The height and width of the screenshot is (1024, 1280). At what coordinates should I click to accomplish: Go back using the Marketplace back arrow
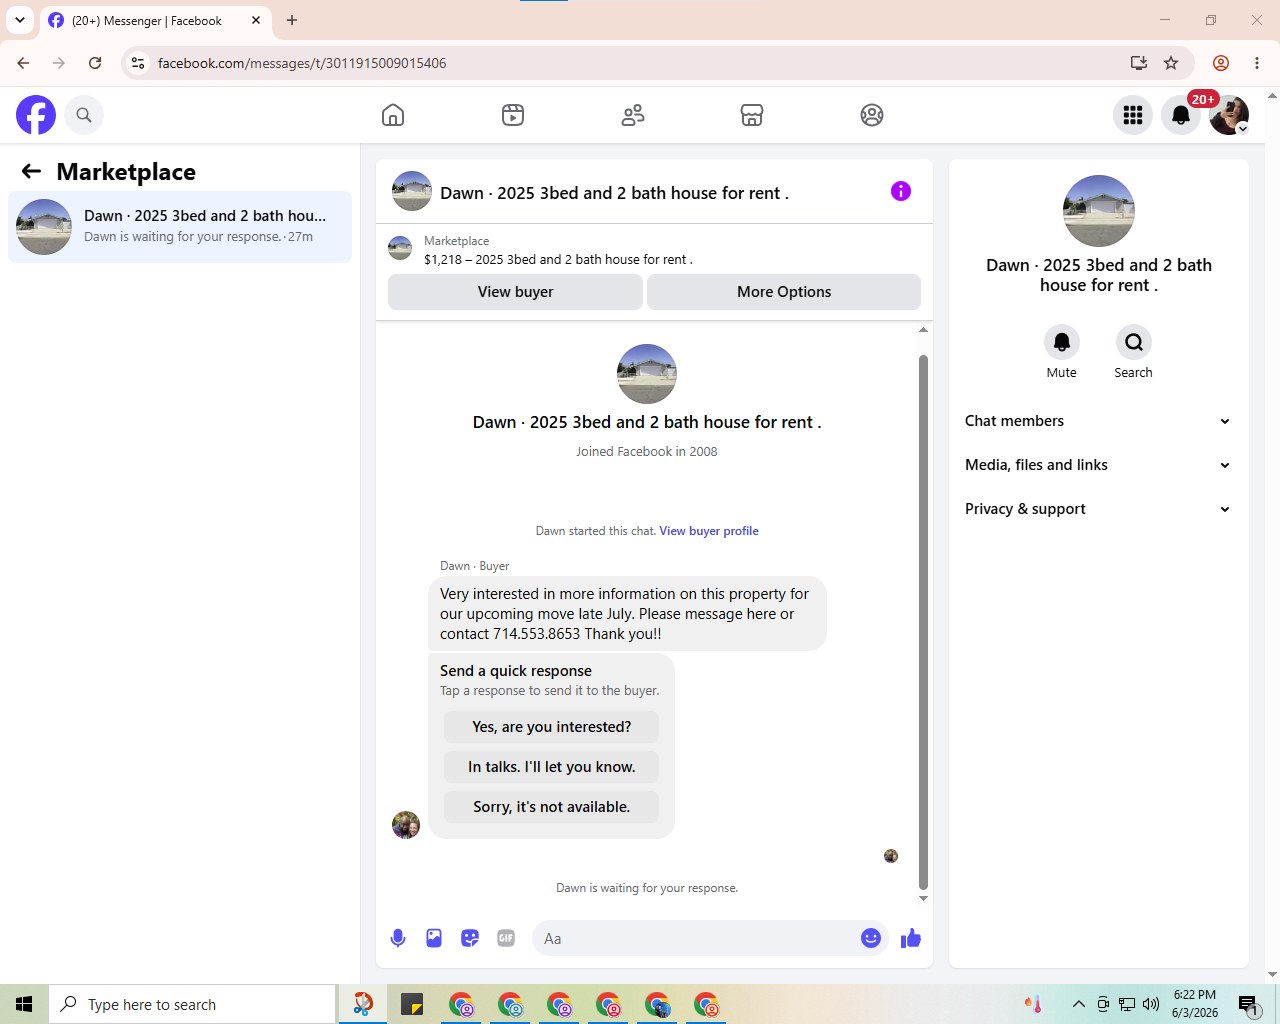32,172
